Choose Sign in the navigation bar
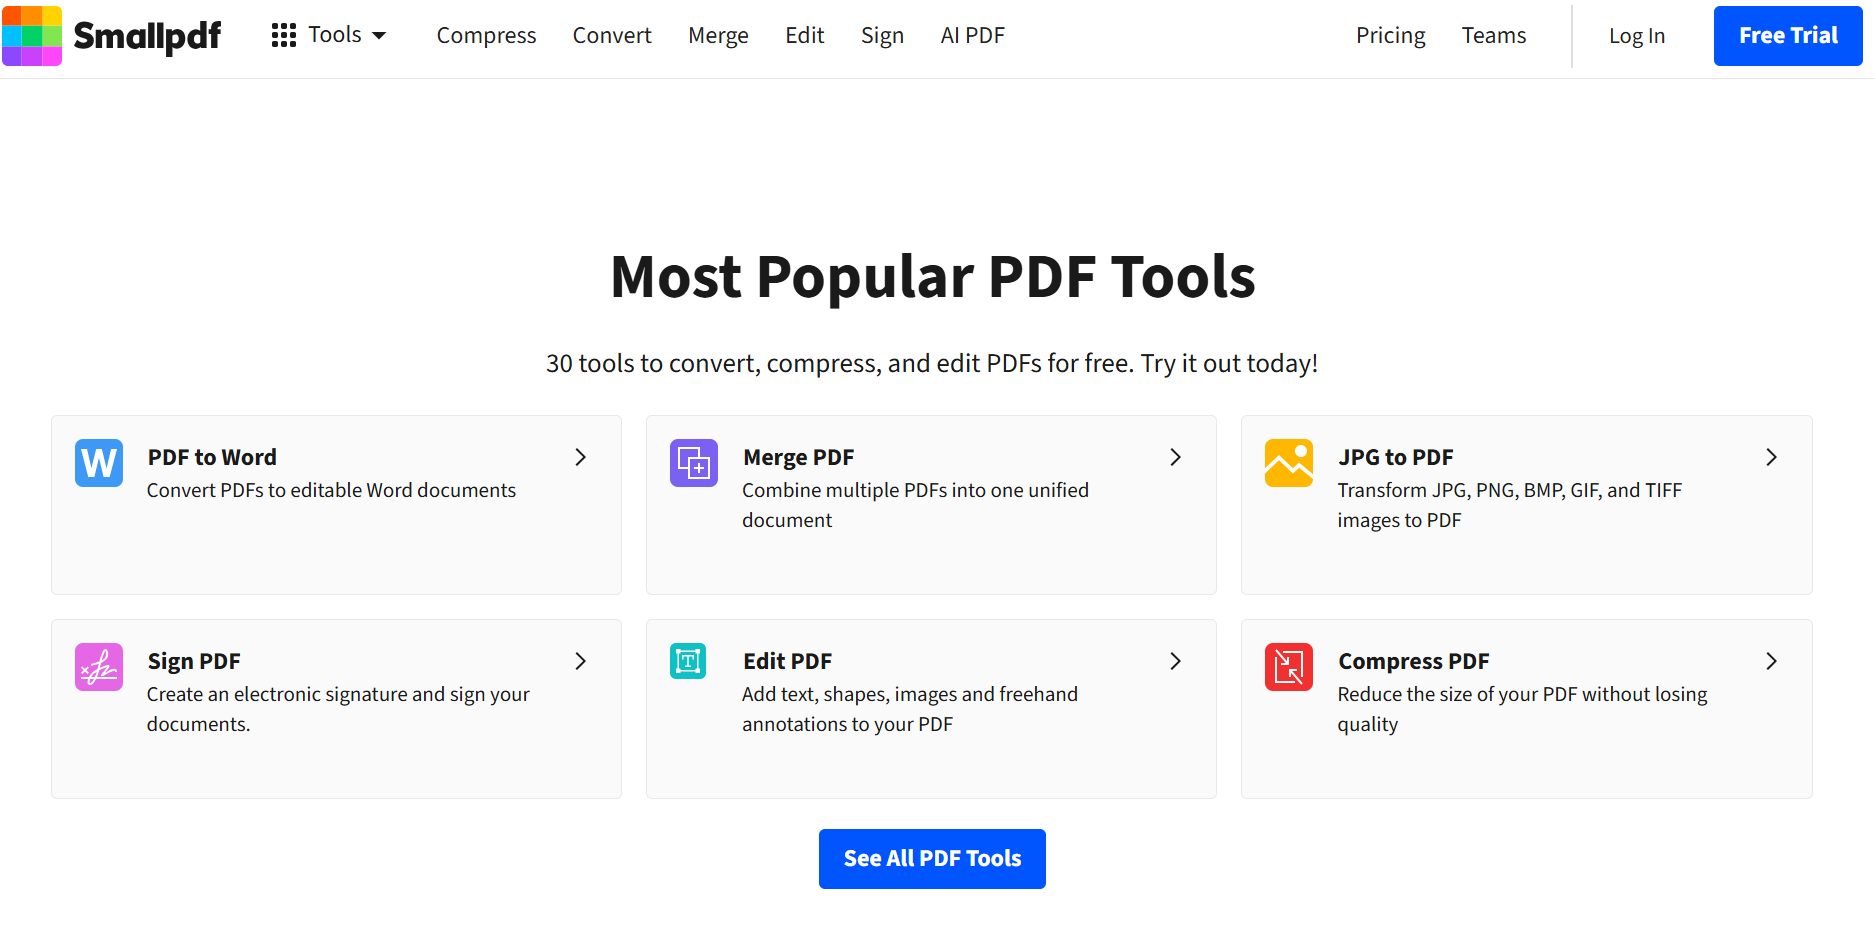The height and width of the screenshot is (948, 1875). click(882, 36)
